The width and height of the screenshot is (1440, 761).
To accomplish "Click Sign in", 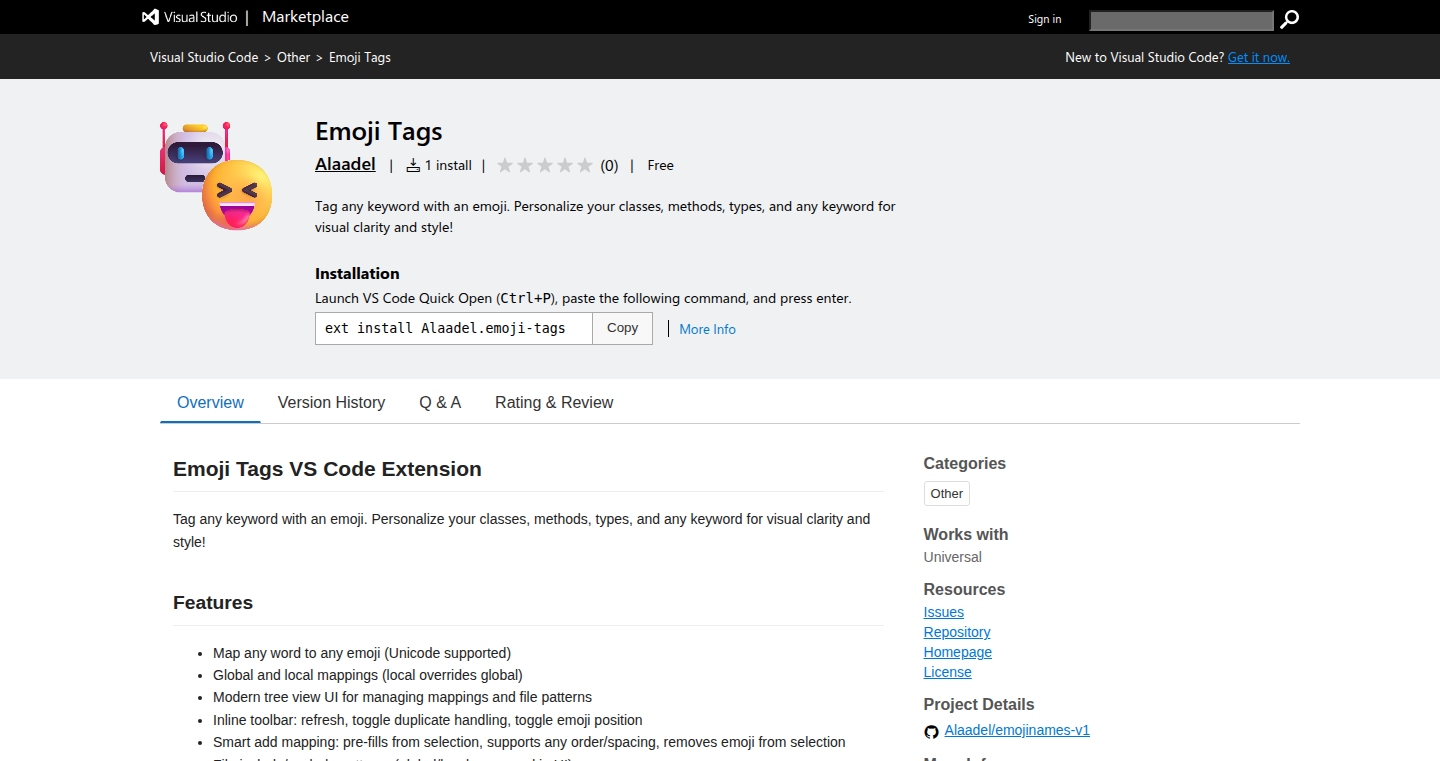I will 1045,19.
